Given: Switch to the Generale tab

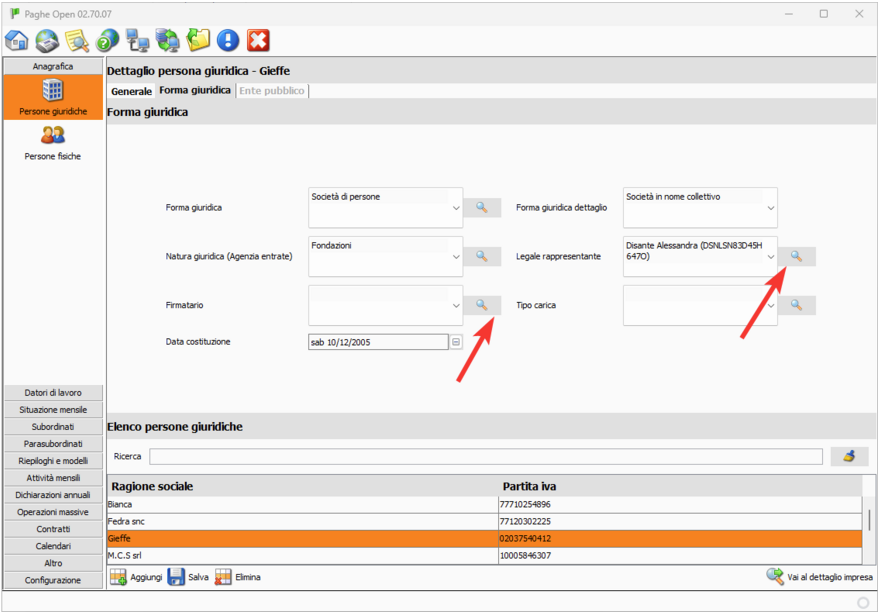Looking at the screenshot, I should pos(131,91).
